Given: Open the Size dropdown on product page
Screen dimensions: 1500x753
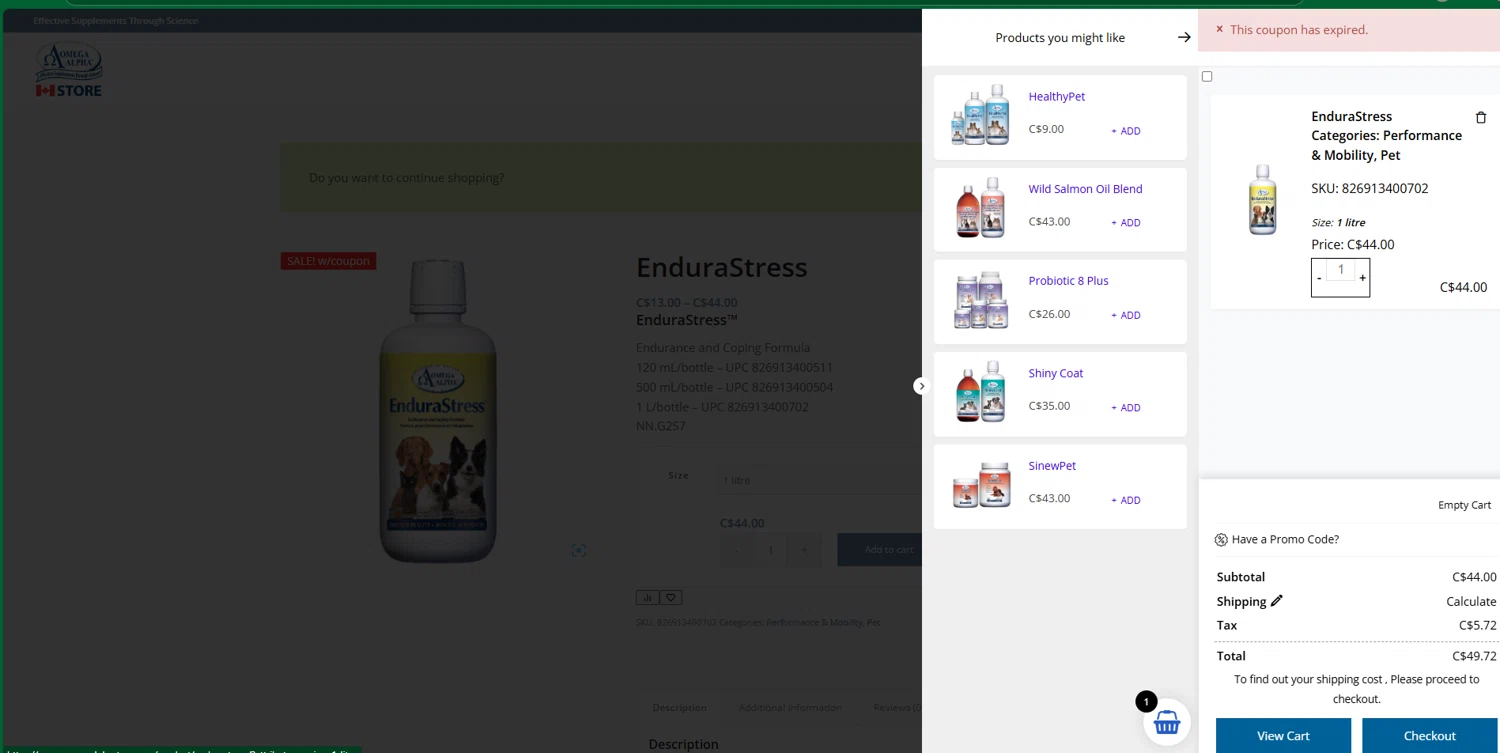Looking at the screenshot, I should click(820, 480).
